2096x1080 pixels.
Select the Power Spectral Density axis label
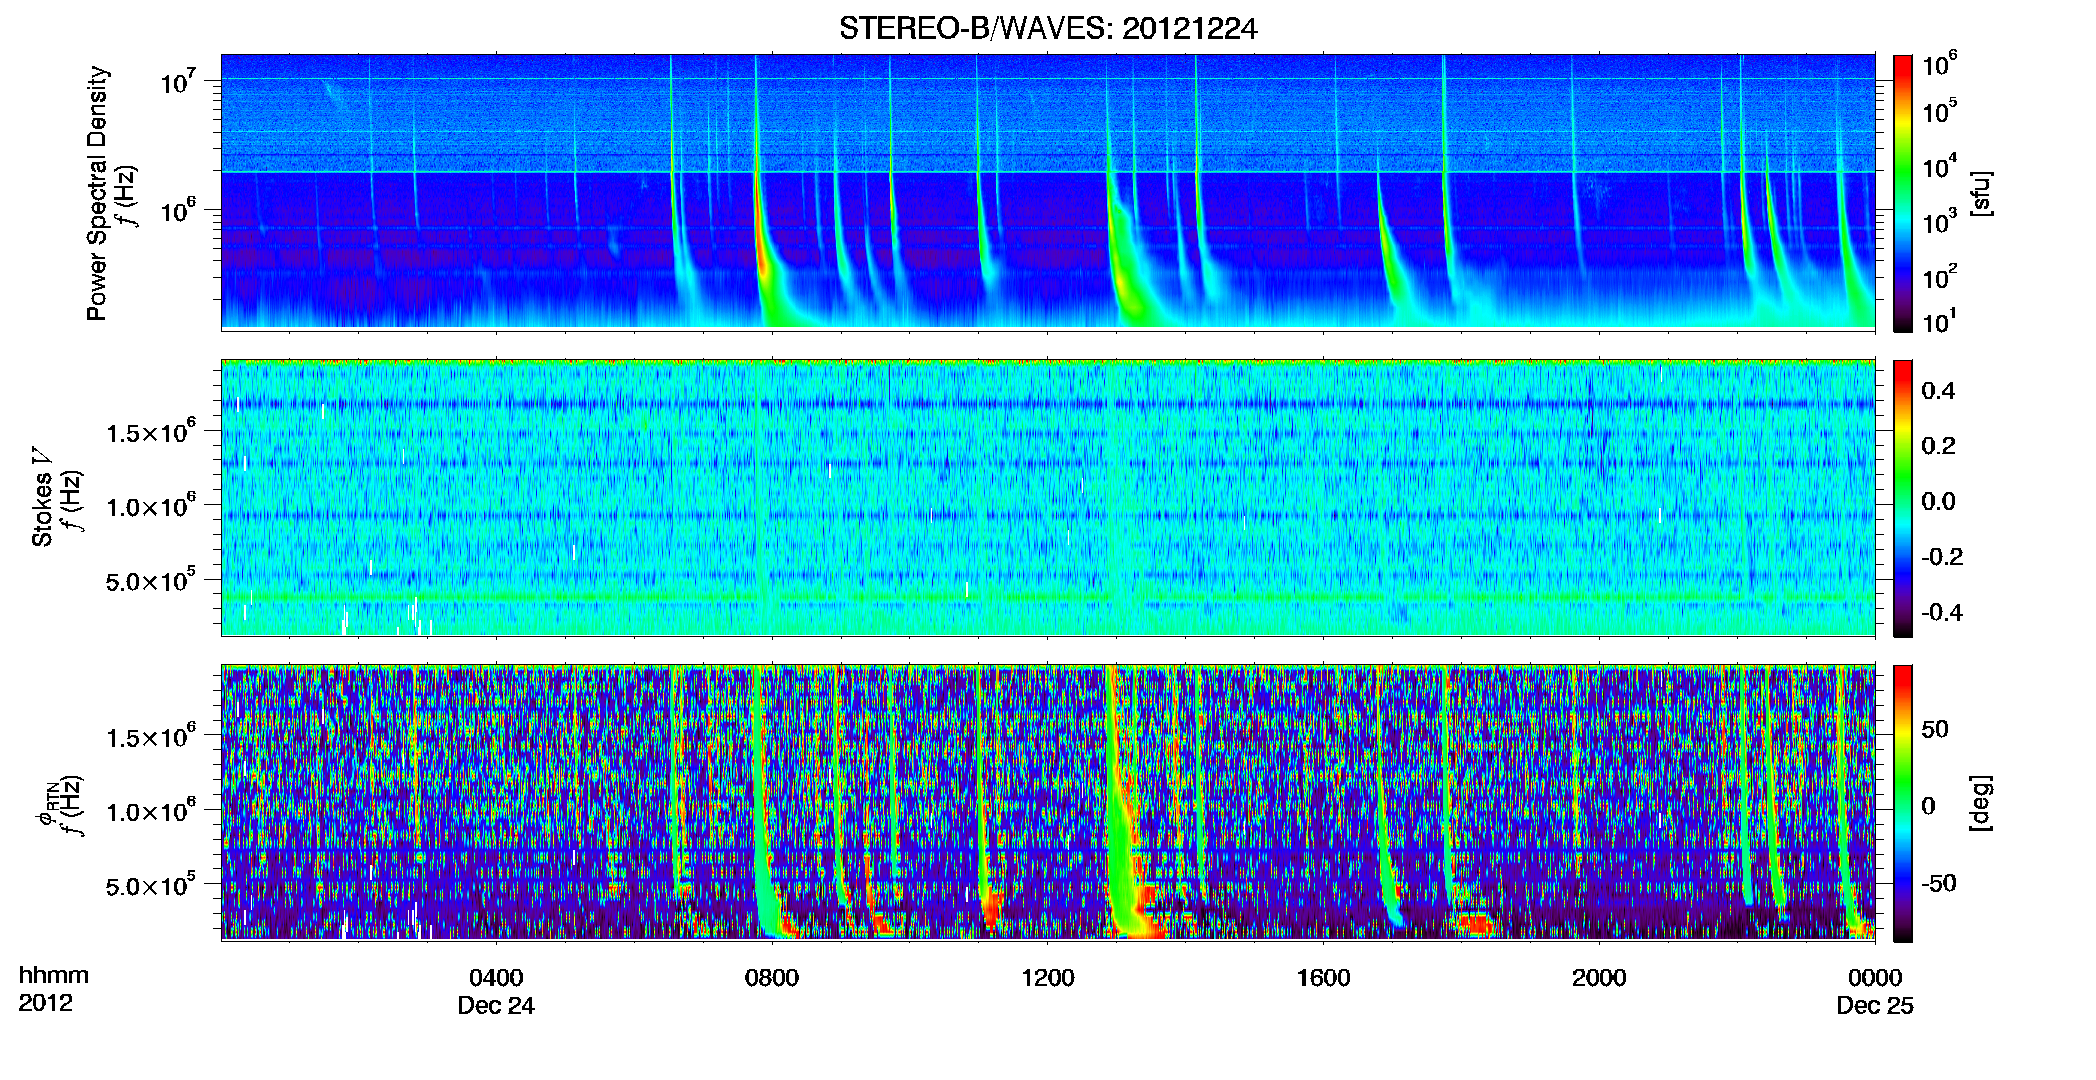pyautogui.click(x=97, y=193)
